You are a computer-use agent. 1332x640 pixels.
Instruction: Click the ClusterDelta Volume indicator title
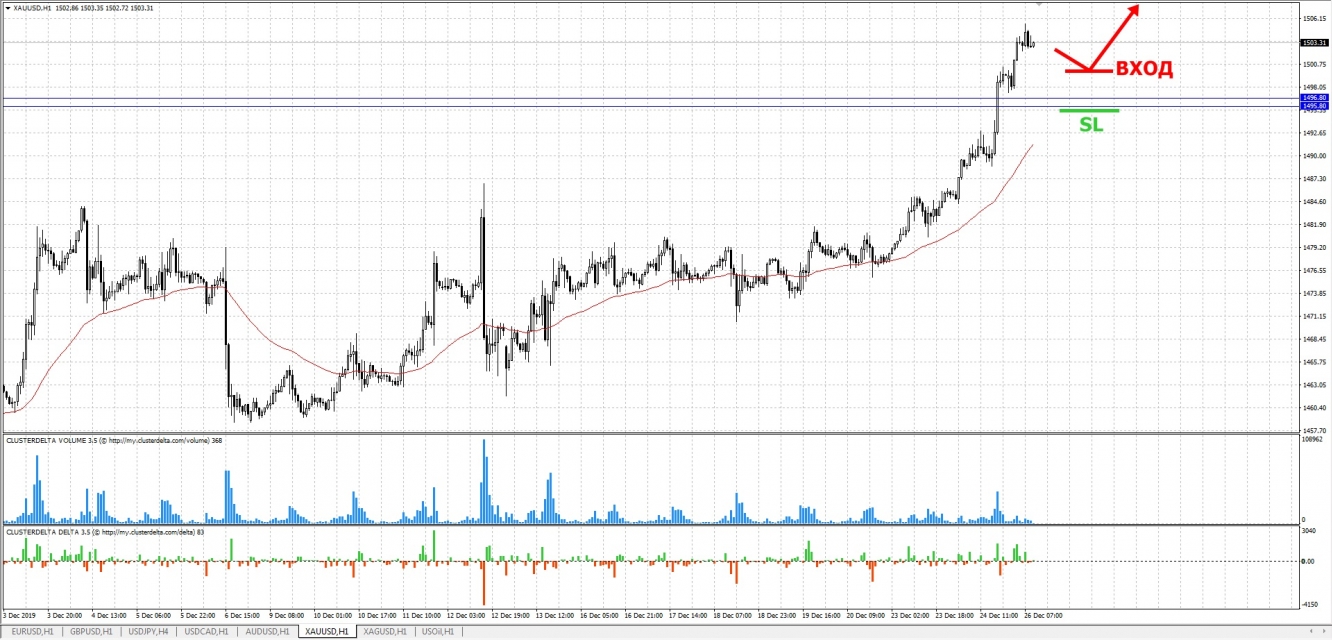(108, 440)
